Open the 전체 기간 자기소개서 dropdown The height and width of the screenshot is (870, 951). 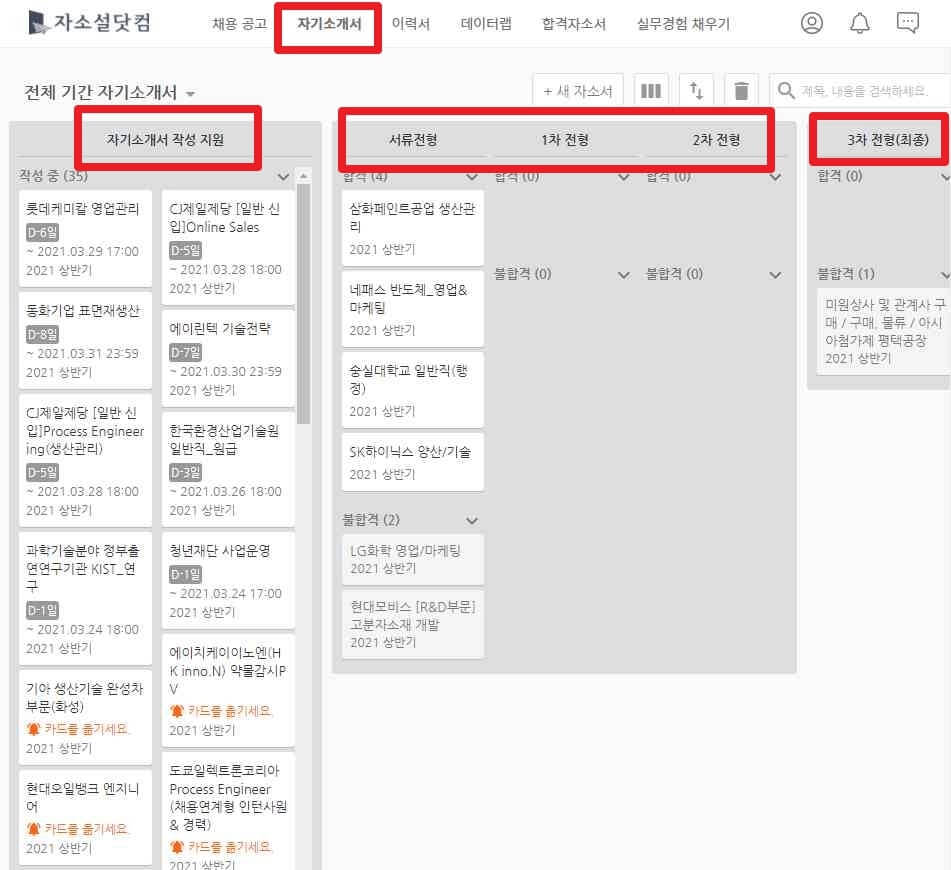[x=109, y=92]
